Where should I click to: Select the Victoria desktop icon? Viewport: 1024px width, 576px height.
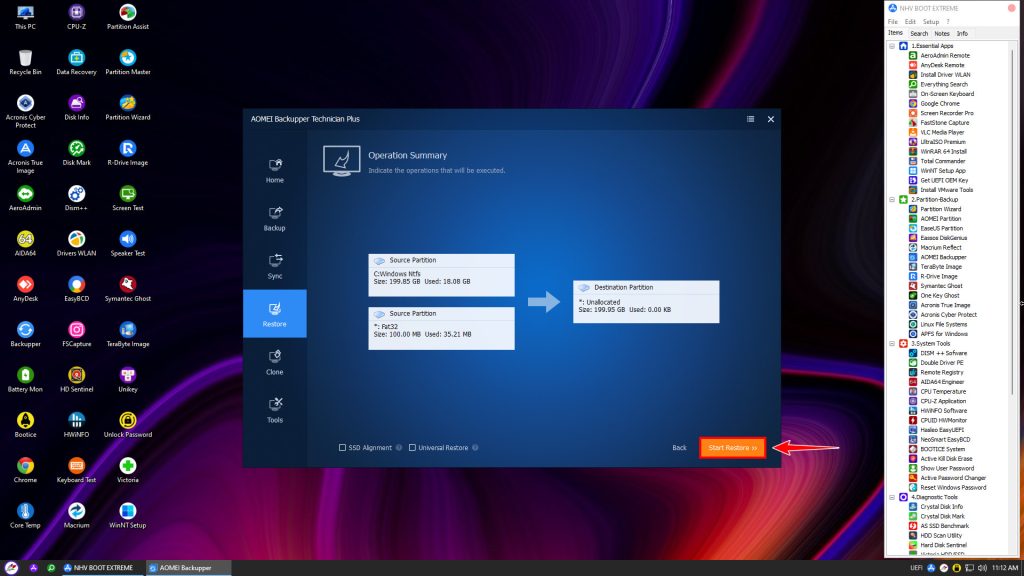(128, 470)
